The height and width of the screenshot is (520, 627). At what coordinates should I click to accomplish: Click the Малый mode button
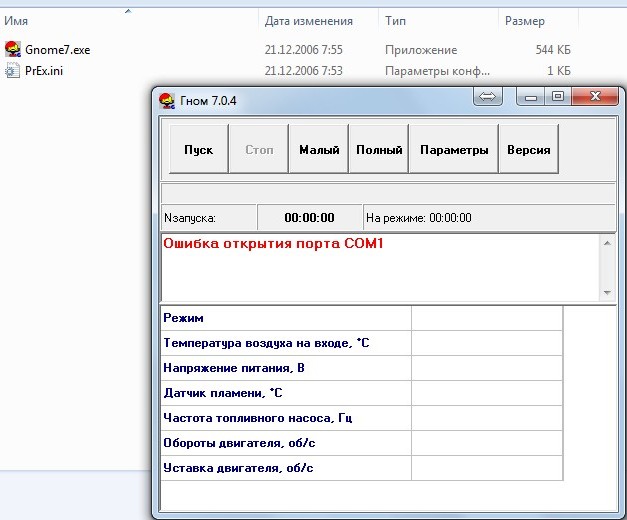click(x=319, y=149)
